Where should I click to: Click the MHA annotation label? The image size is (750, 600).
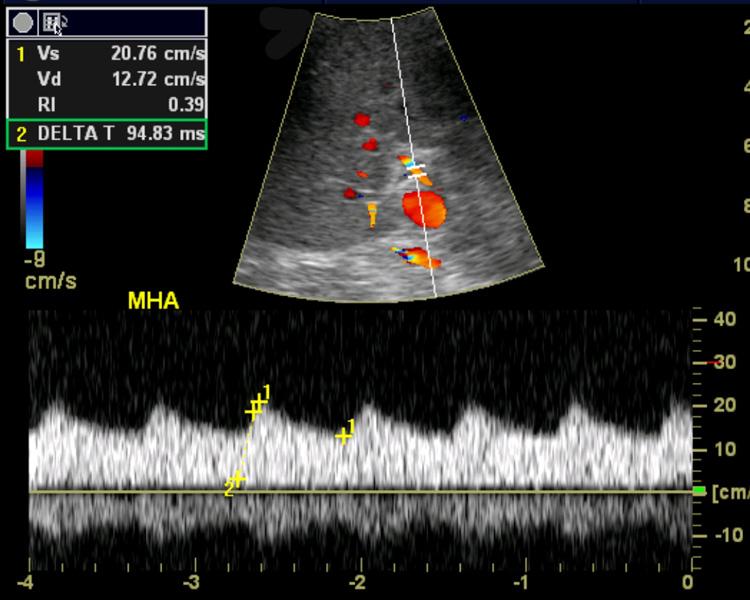coord(153,300)
